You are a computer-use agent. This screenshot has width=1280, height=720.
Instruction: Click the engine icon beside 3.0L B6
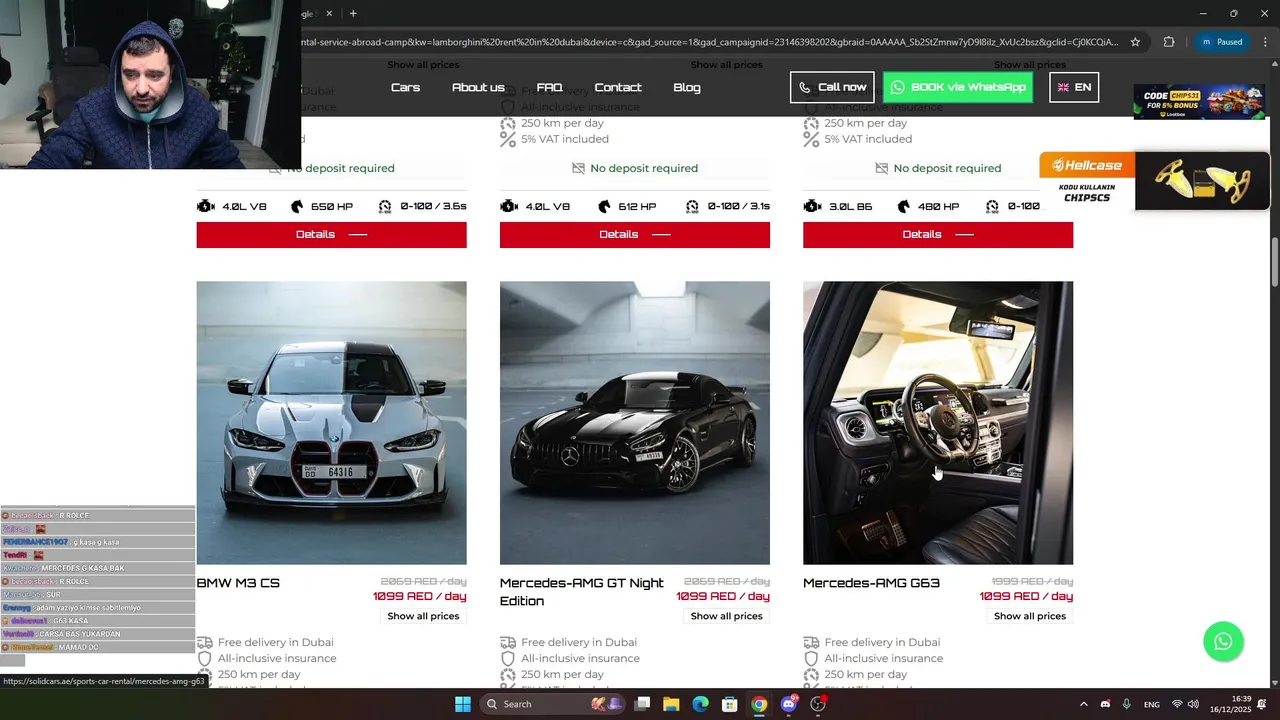pyautogui.click(x=812, y=206)
